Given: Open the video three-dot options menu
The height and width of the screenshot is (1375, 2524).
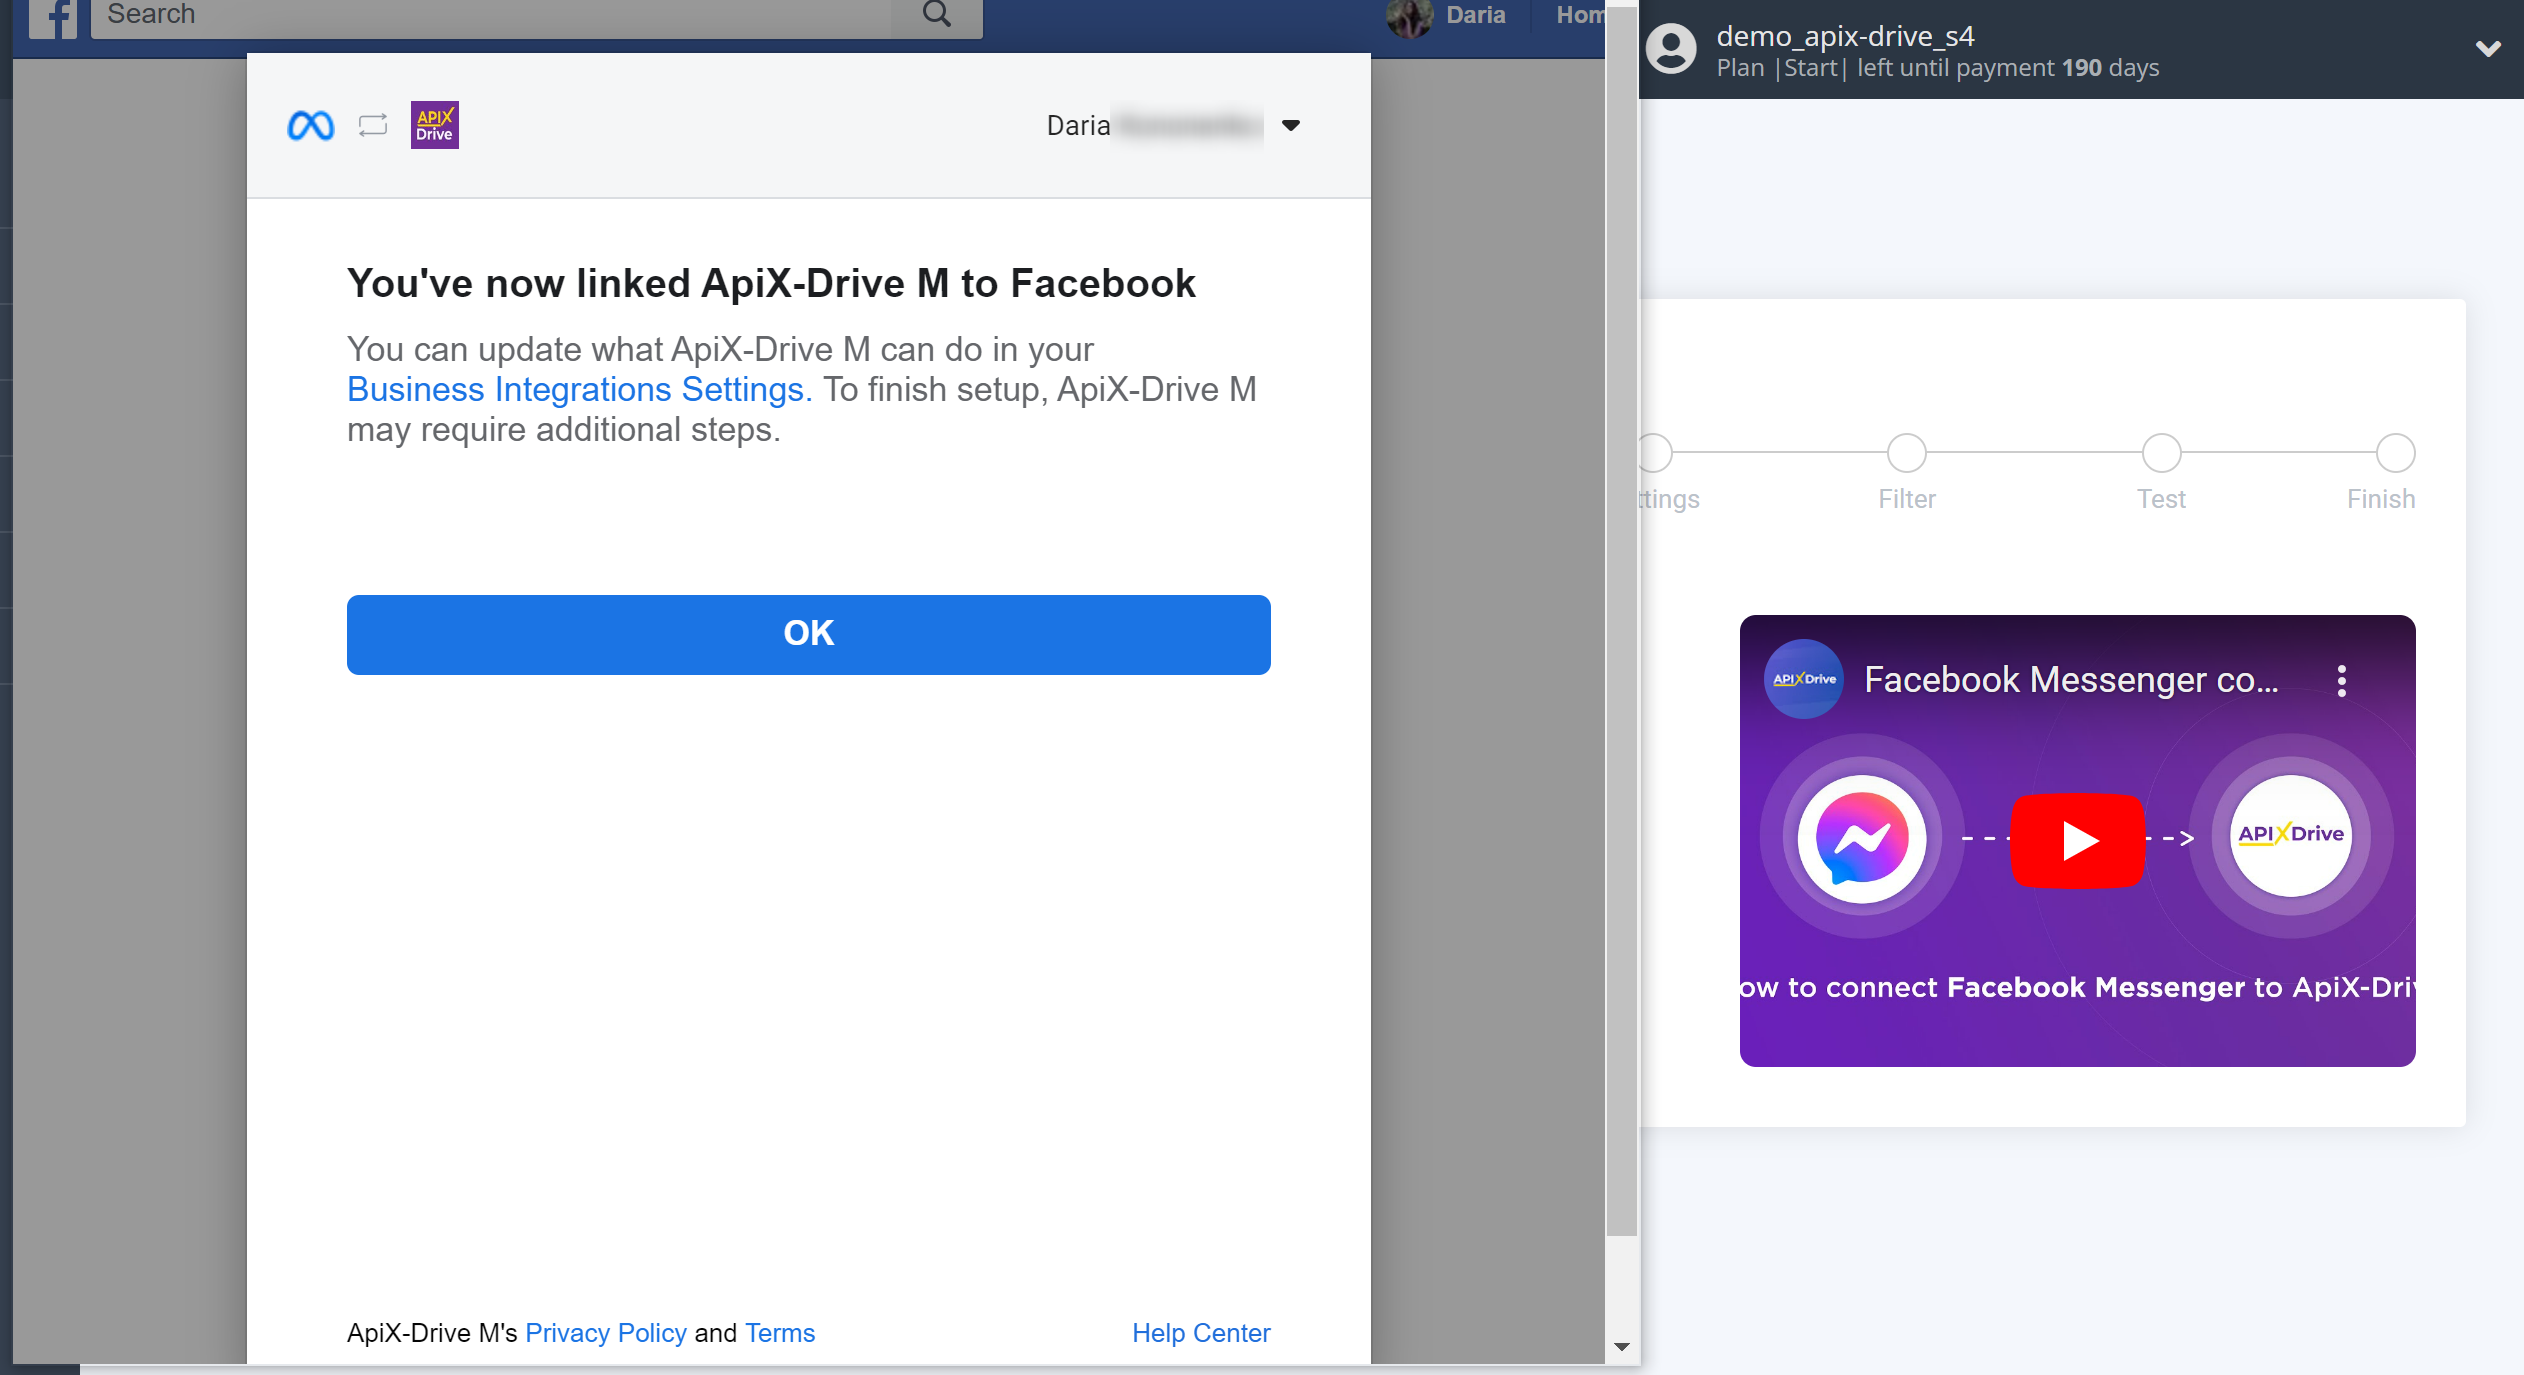Looking at the screenshot, I should point(2342,681).
